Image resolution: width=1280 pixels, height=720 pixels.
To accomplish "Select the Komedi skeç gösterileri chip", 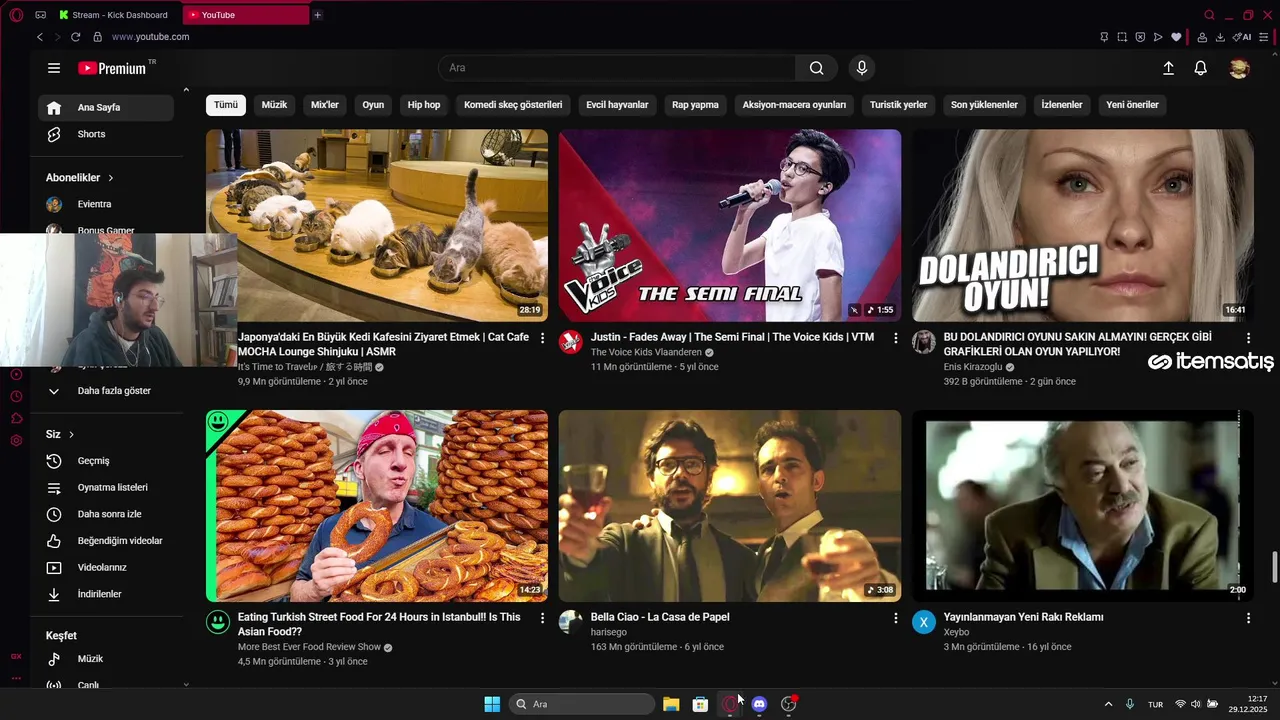I will click(513, 105).
